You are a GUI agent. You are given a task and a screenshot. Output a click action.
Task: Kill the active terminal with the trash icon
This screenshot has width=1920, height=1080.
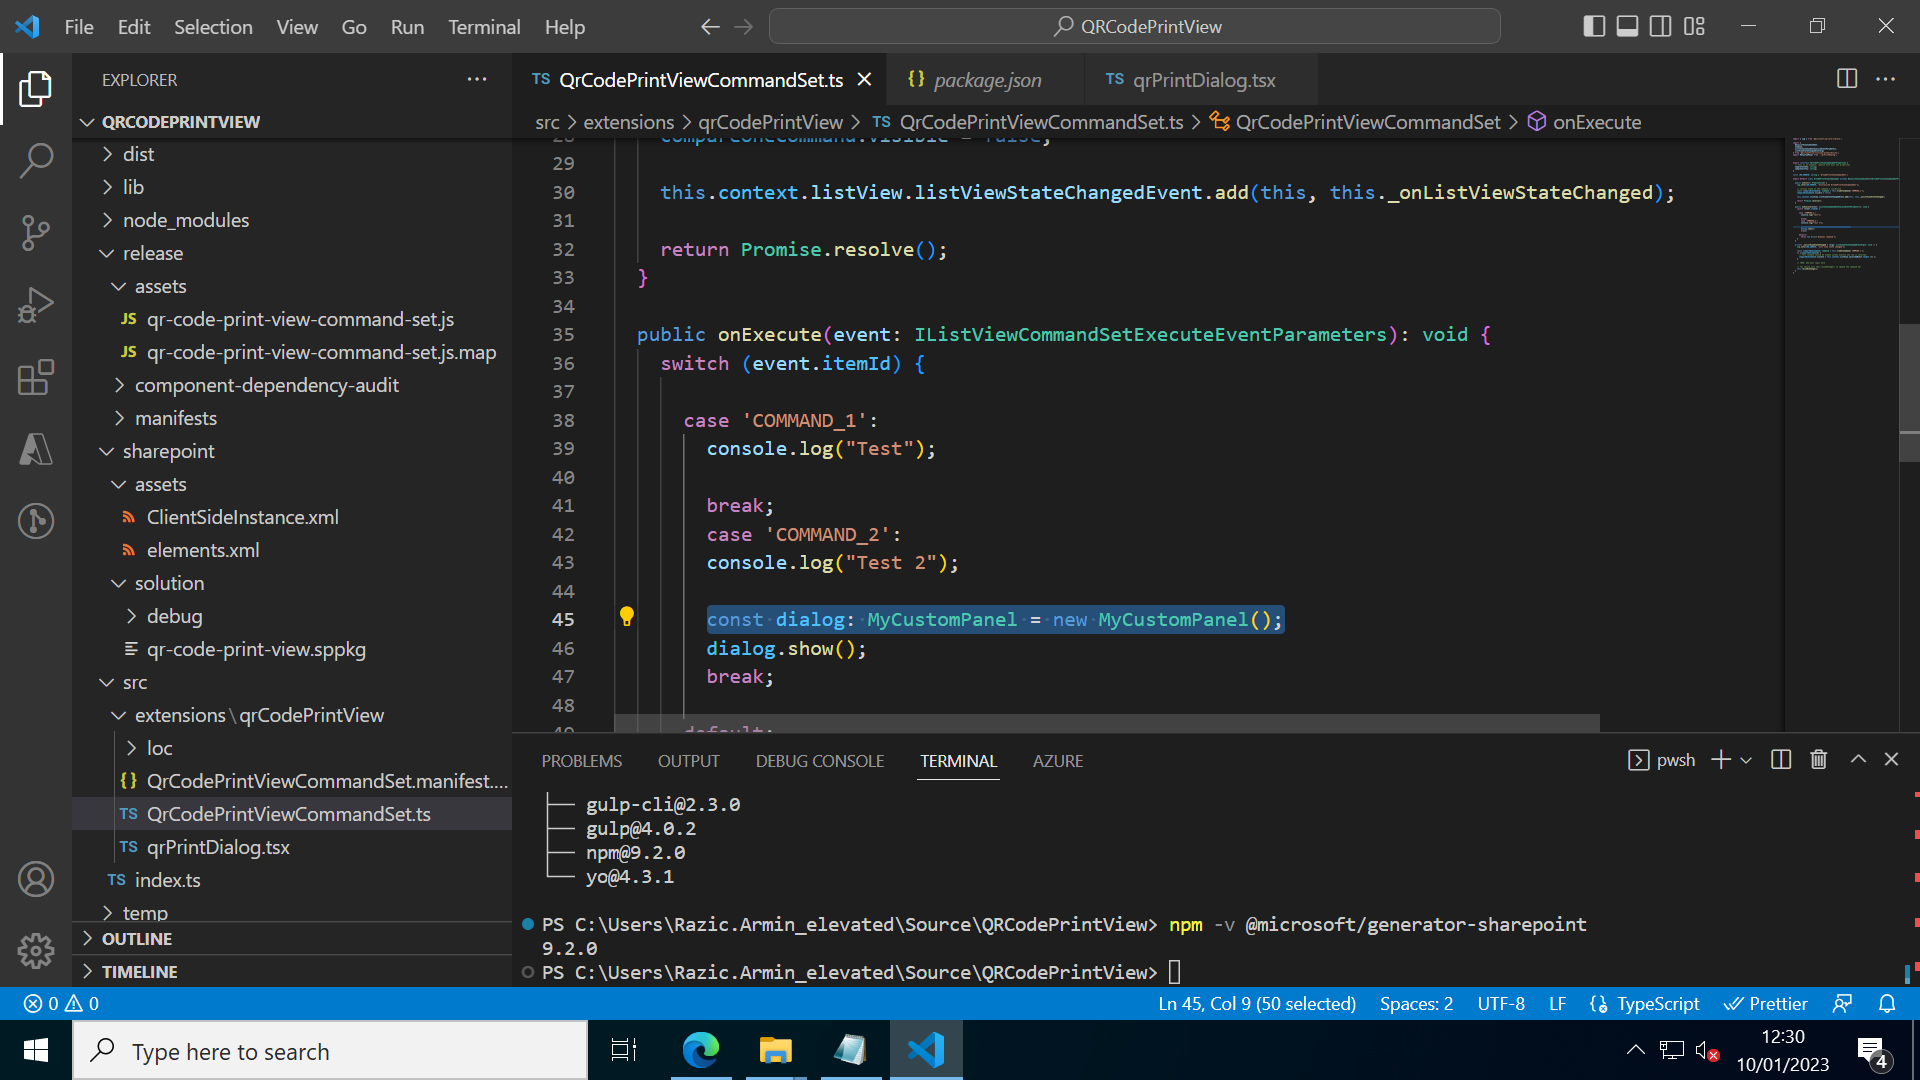pos(1818,760)
